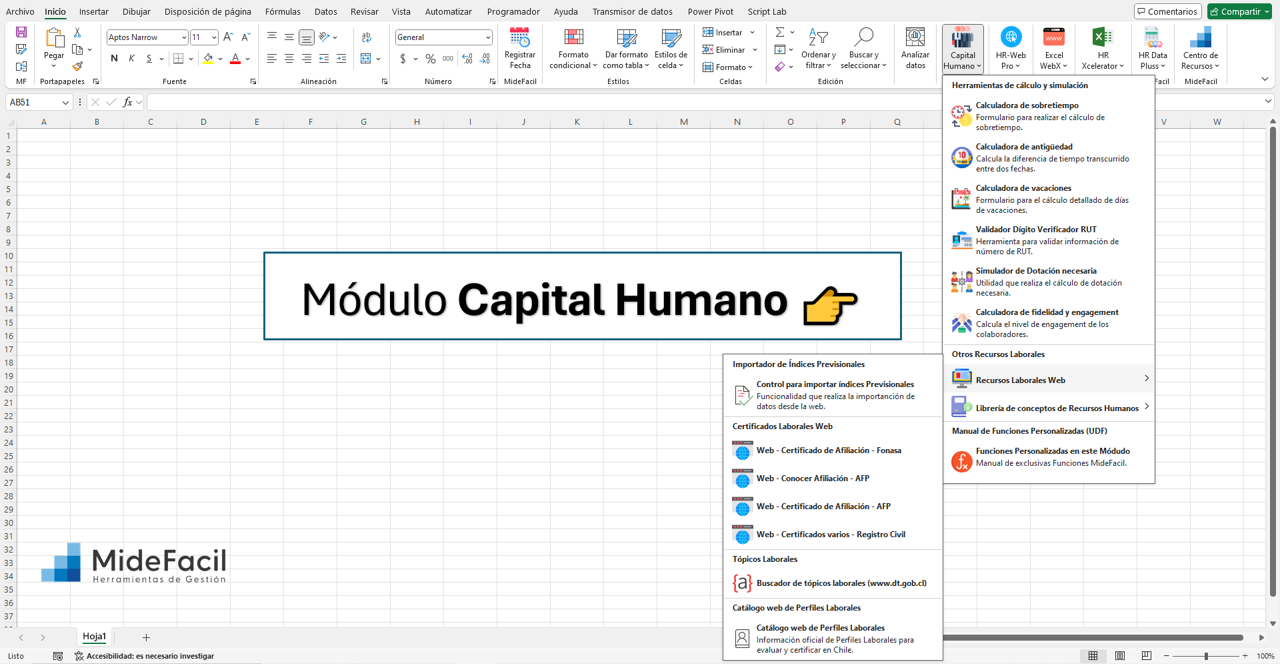Click the wrap text icon

(x=367, y=37)
